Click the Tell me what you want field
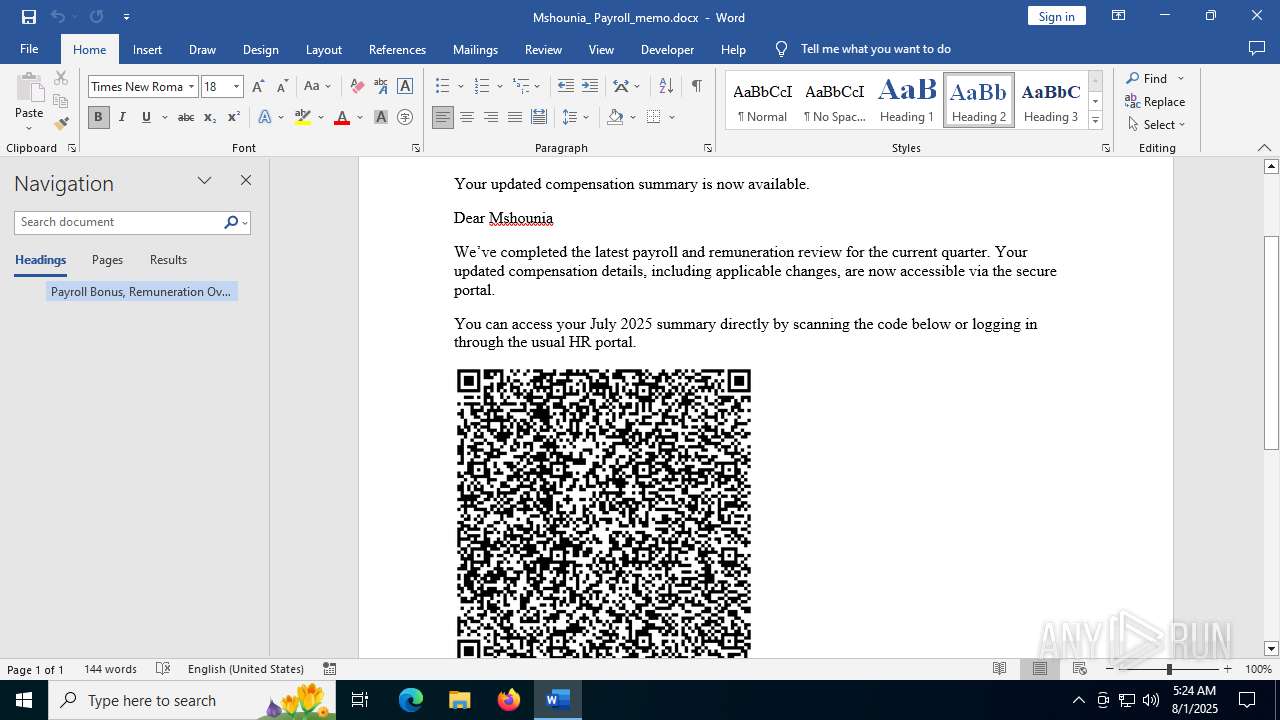The height and width of the screenshot is (720, 1280). coord(875,49)
